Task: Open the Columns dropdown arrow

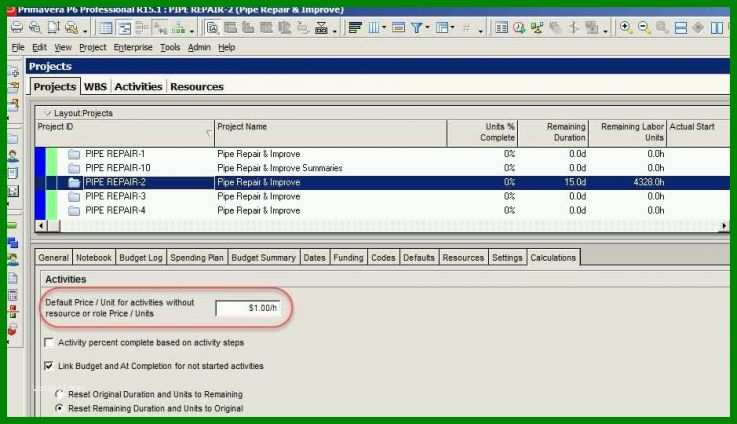Action: 384,27
